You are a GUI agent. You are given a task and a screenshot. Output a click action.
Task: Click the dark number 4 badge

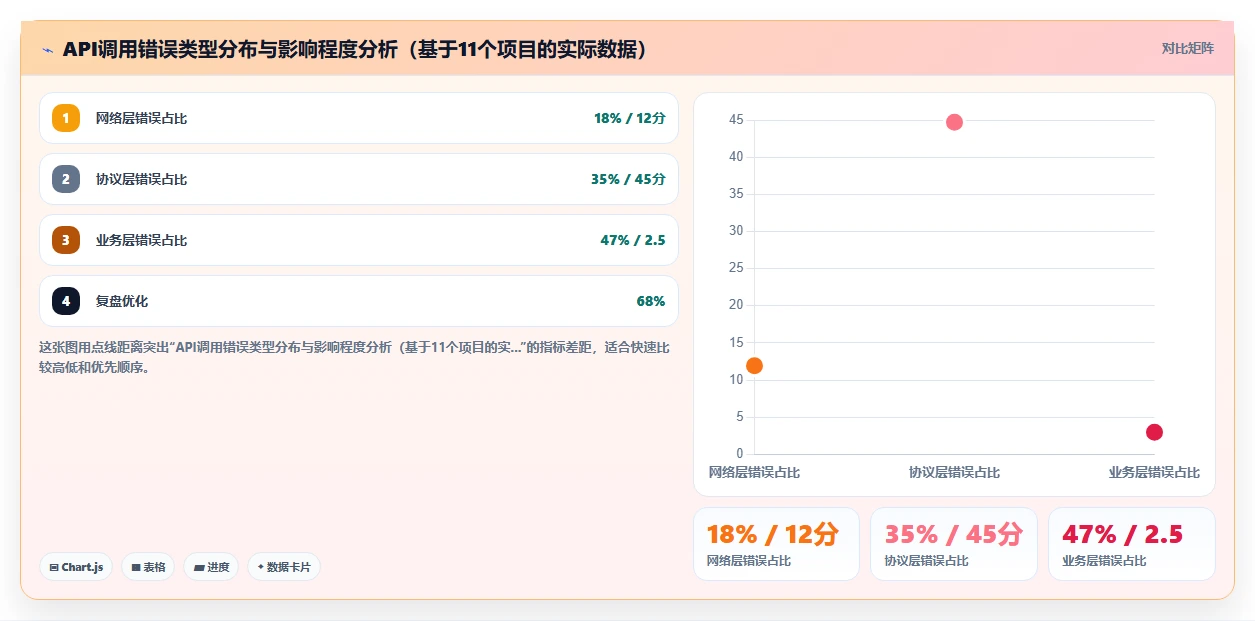66,301
